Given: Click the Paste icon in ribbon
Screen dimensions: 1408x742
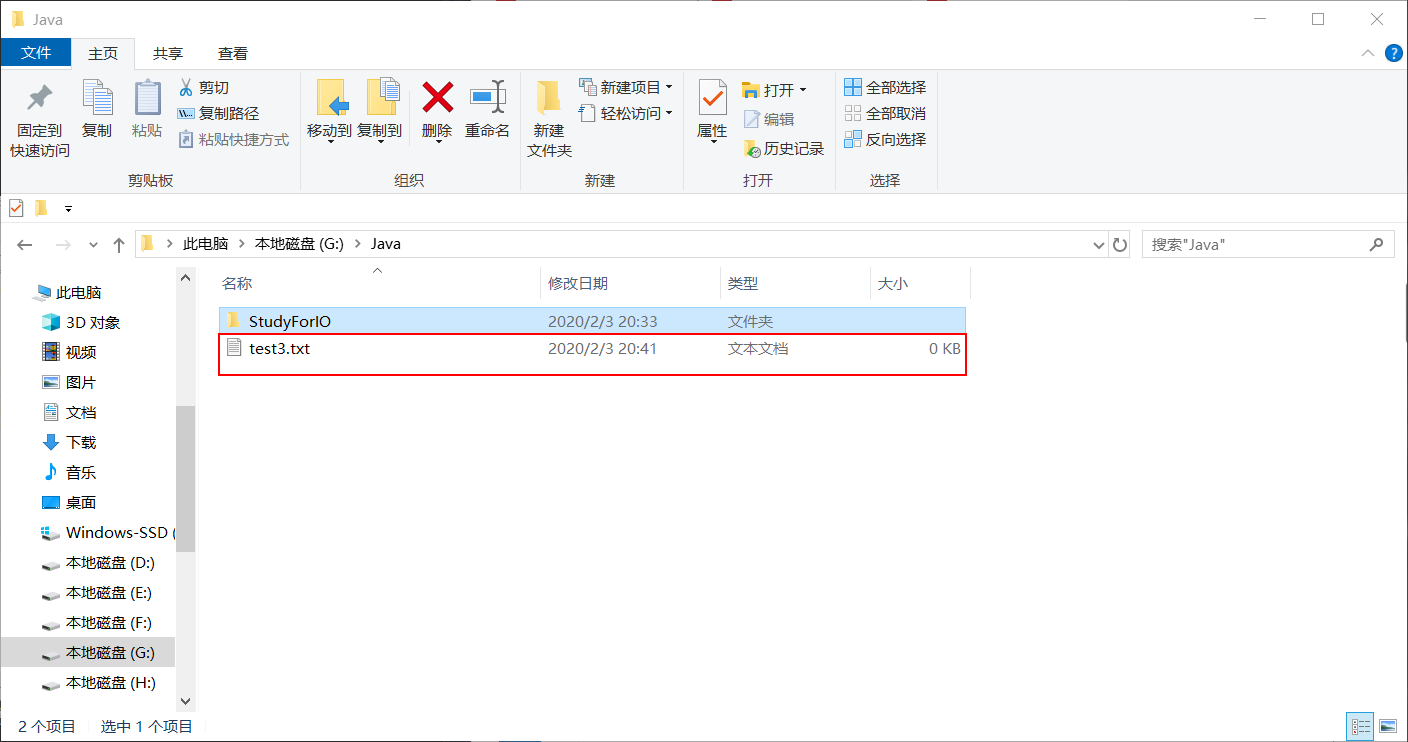Looking at the screenshot, I should pyautogui.click(x=147, y=98).
